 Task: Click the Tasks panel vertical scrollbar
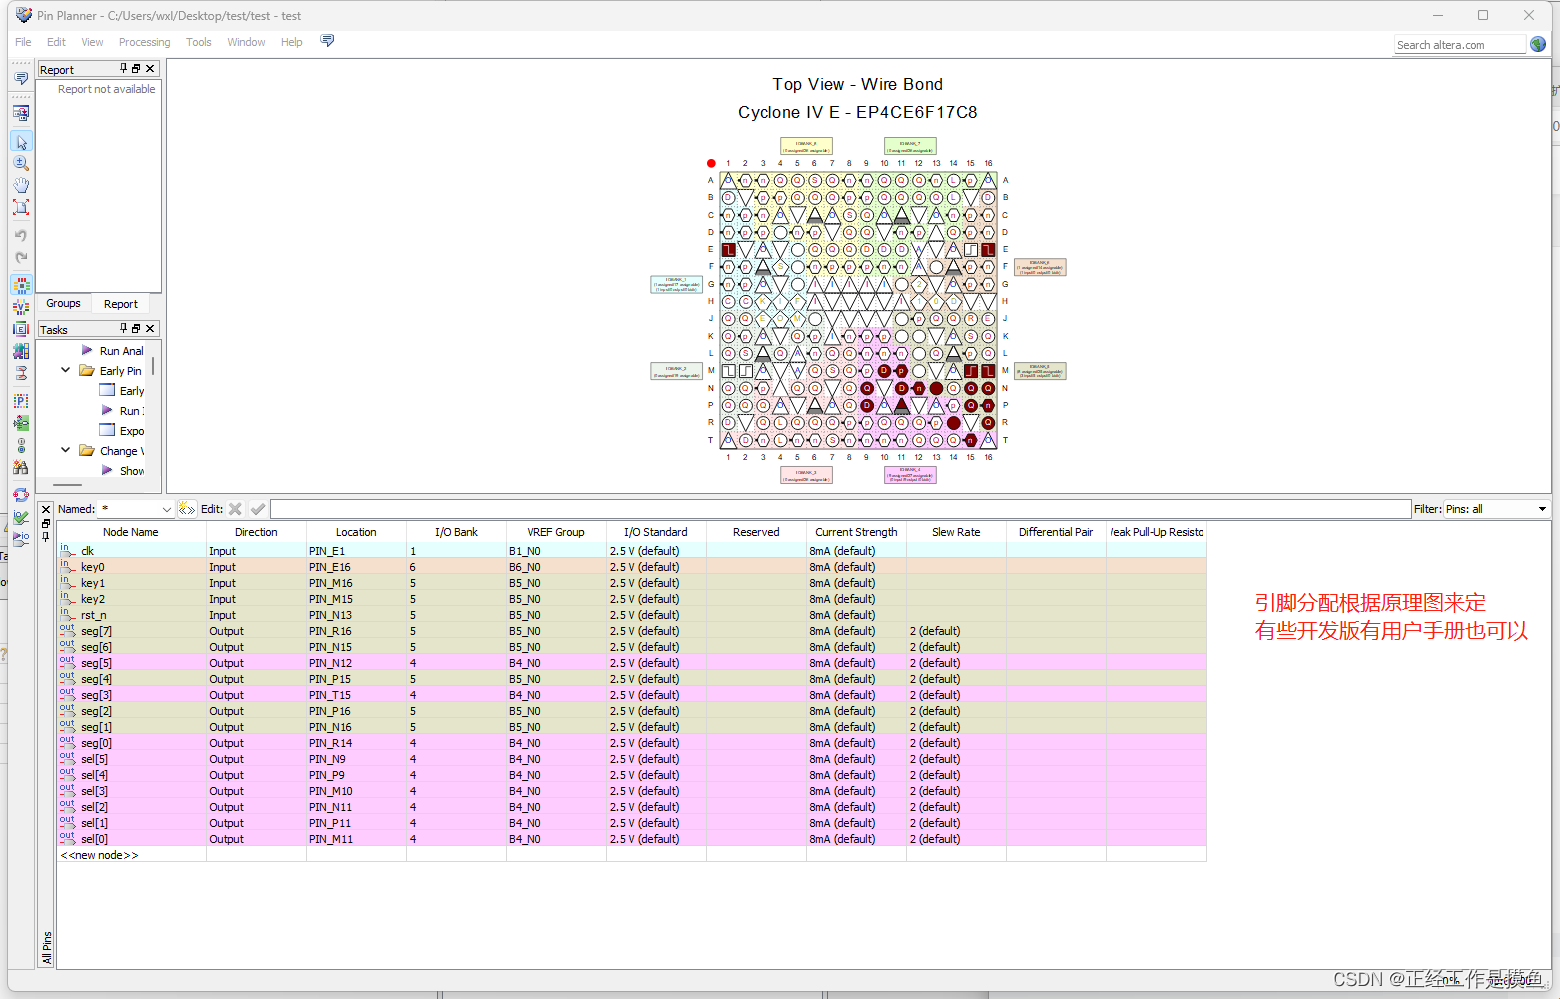point(153,367)
